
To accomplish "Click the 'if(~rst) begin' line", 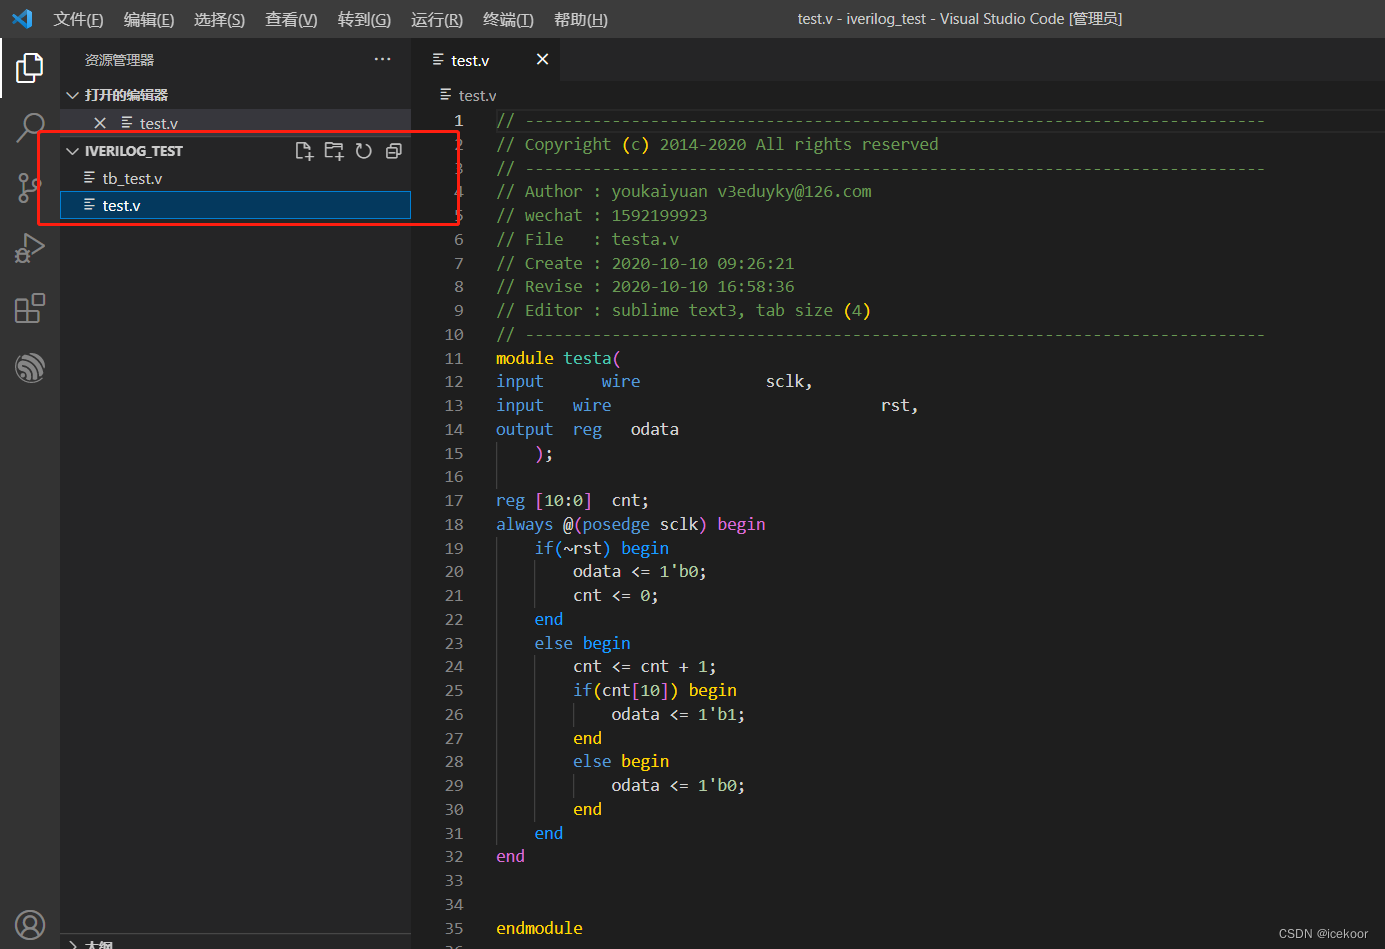I will (x=602, y=548).
